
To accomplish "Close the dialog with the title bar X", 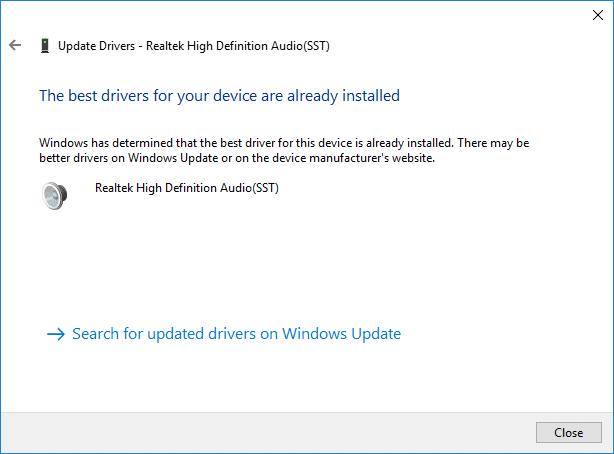I will [x=597, y=14].
